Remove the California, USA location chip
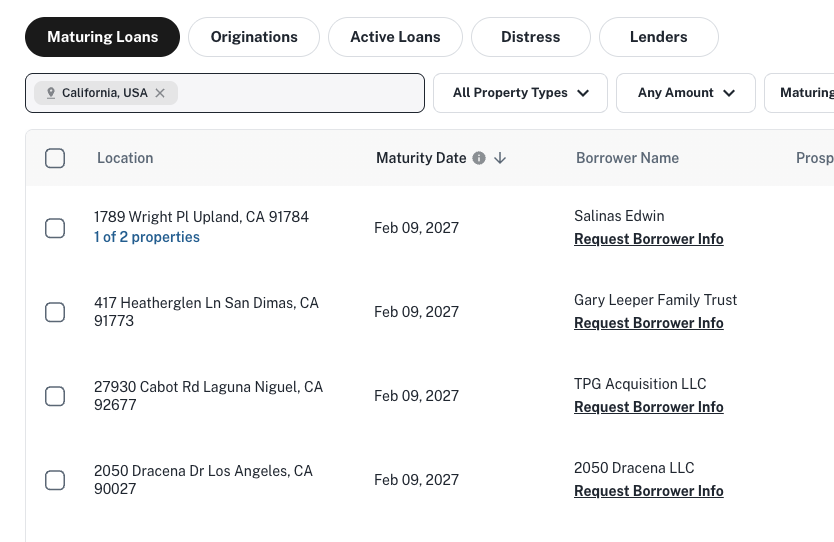Image resolution: width=834 pixels, height=542 pixels. coord(160,93)
